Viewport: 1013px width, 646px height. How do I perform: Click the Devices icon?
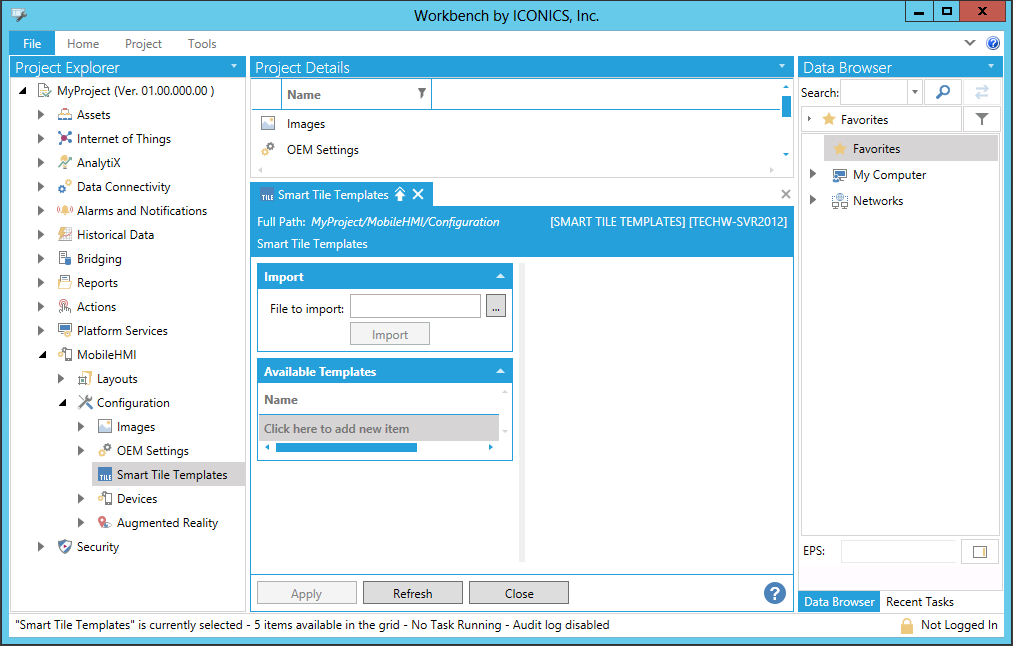[x=105, y=498]
